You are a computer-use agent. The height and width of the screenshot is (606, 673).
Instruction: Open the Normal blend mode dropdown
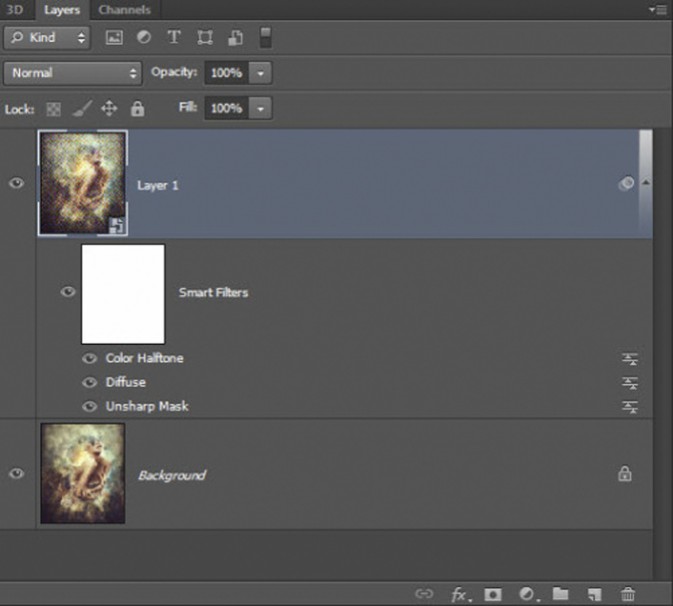tap(74, 73)
